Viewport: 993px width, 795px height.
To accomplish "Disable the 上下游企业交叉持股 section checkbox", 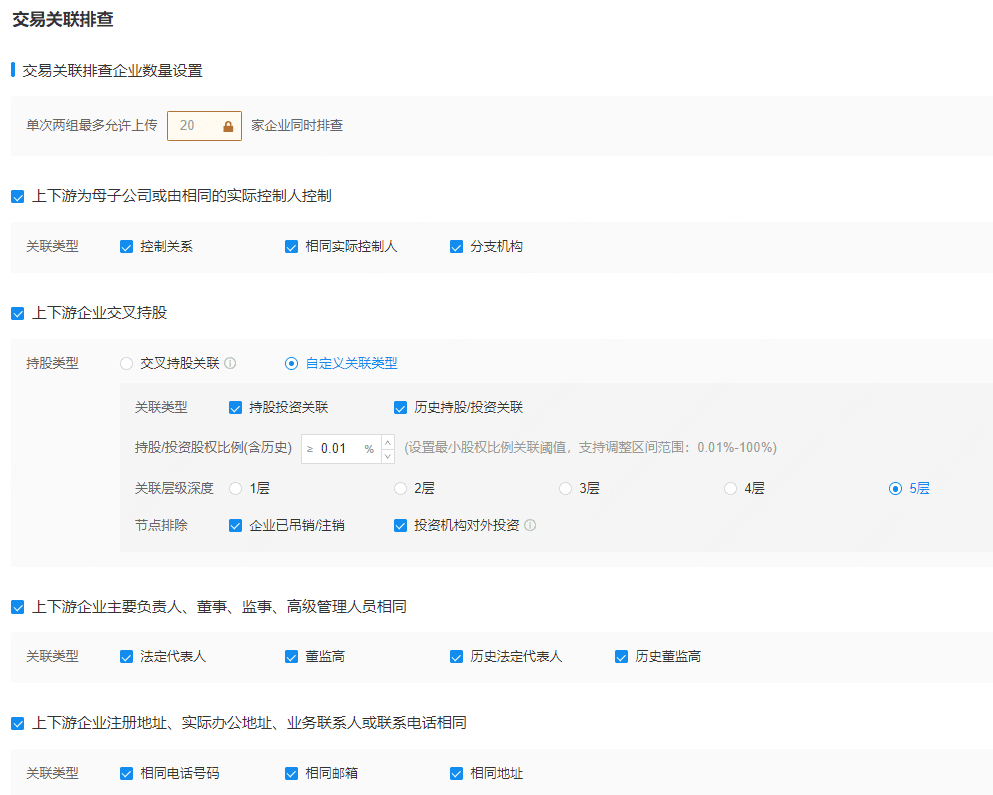I will pos(18,313).
